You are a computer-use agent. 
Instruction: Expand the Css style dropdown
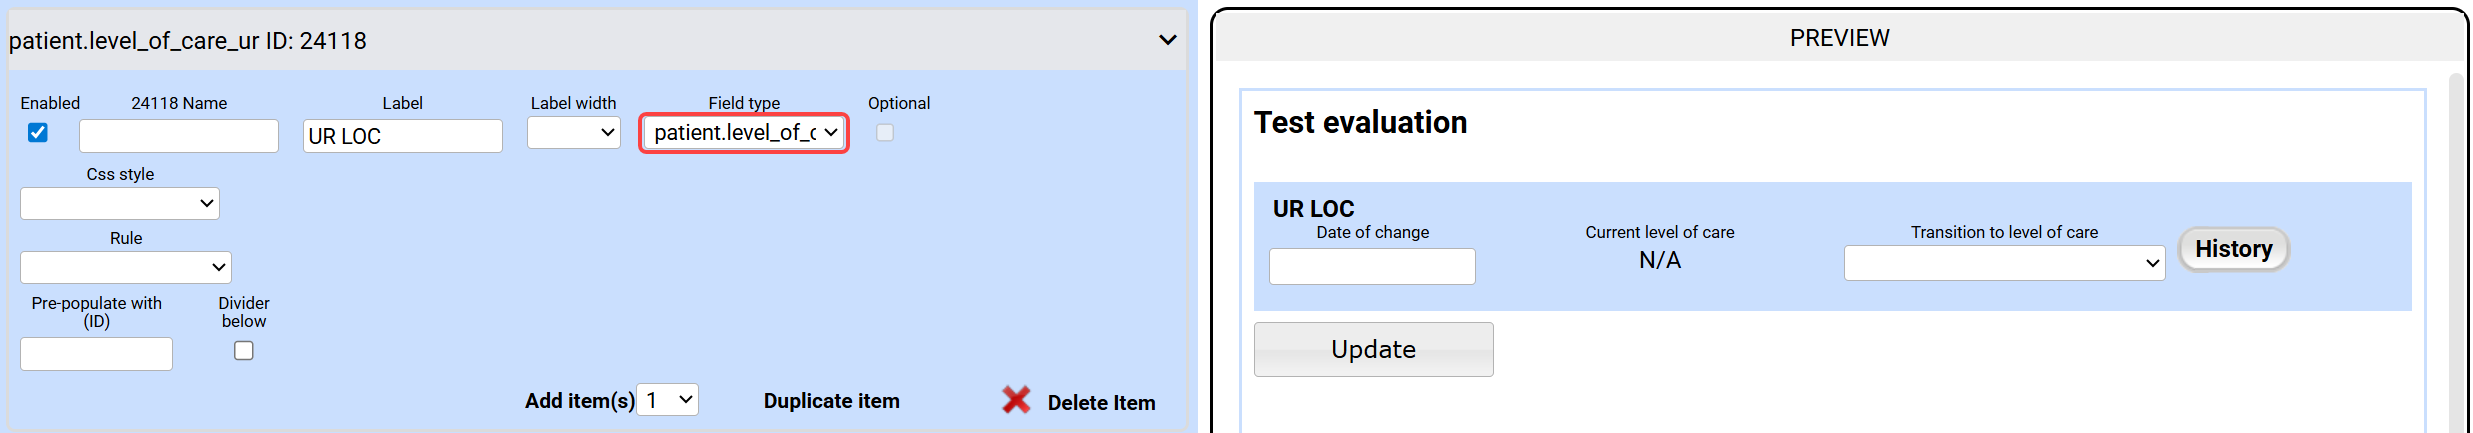click(120, 204)
